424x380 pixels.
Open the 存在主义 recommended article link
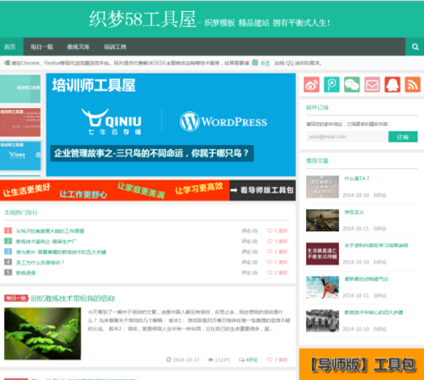[354, 212]
